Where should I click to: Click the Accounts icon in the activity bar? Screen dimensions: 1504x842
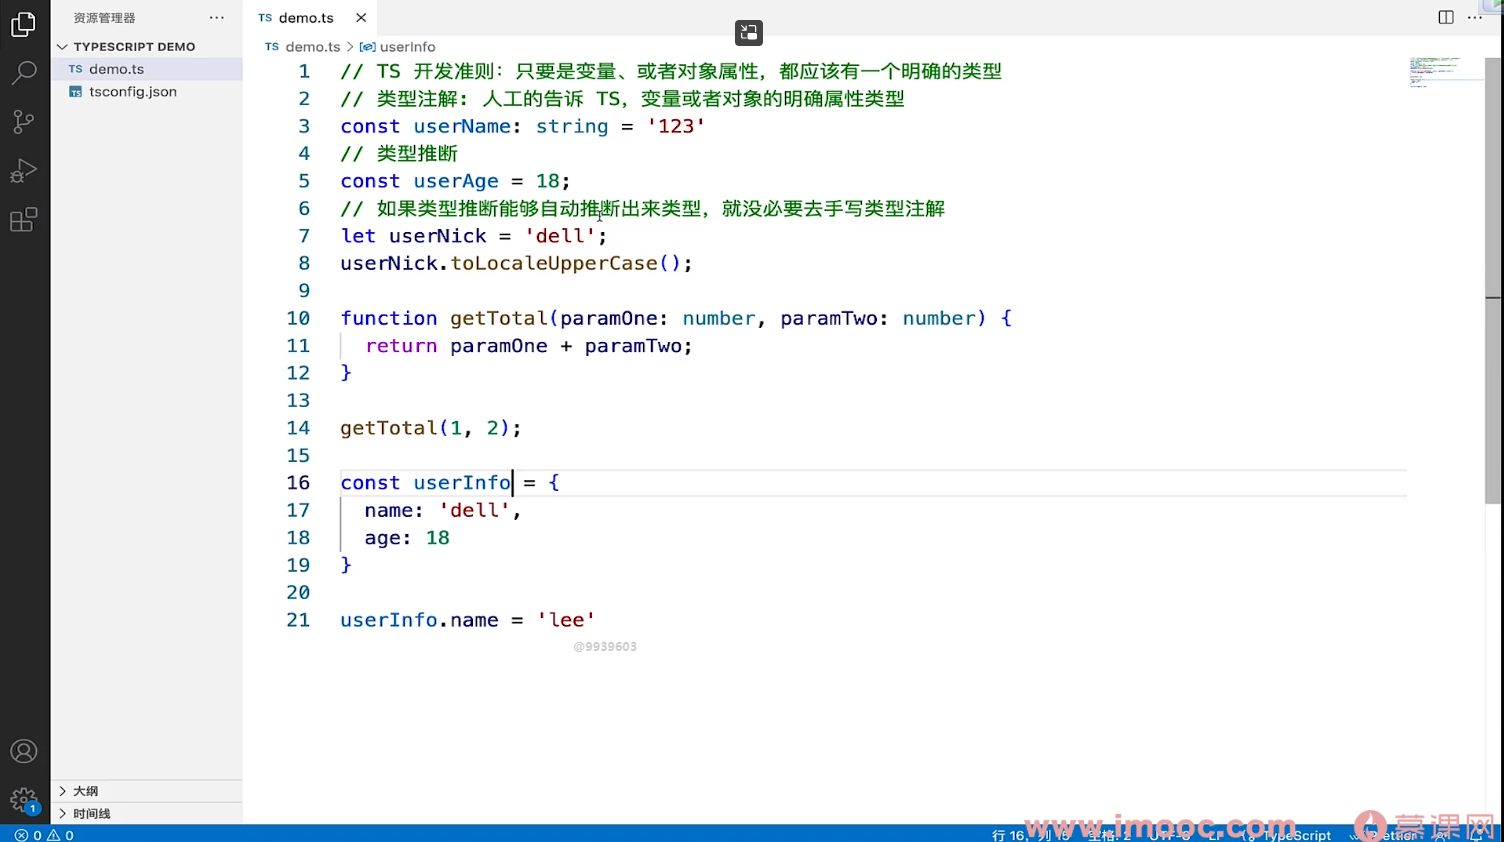(24, 751)
